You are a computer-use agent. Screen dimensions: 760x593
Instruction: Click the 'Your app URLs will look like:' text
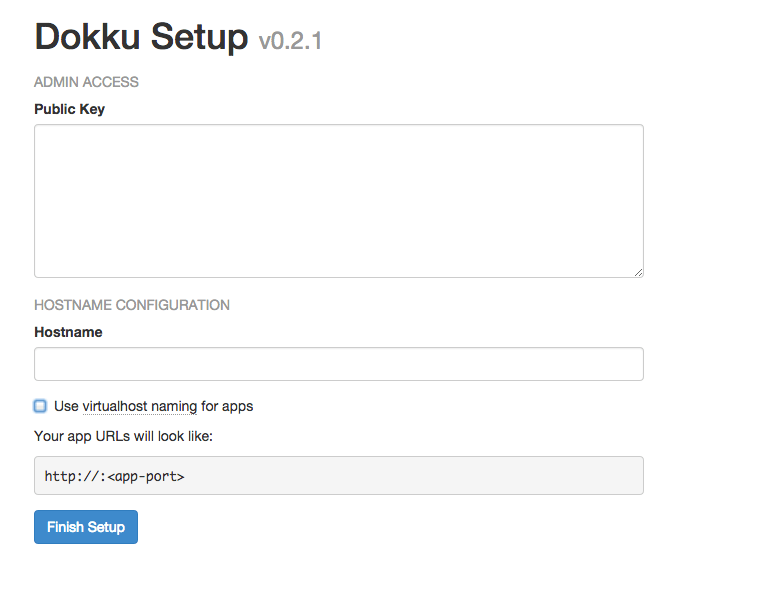tap(123, 436)
